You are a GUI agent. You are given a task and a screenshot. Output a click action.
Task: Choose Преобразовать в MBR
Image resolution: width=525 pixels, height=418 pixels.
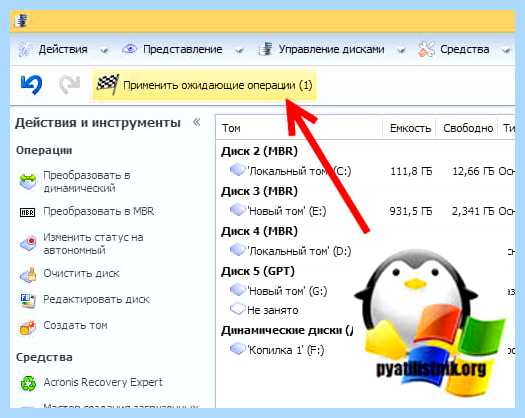pos(98,212)
